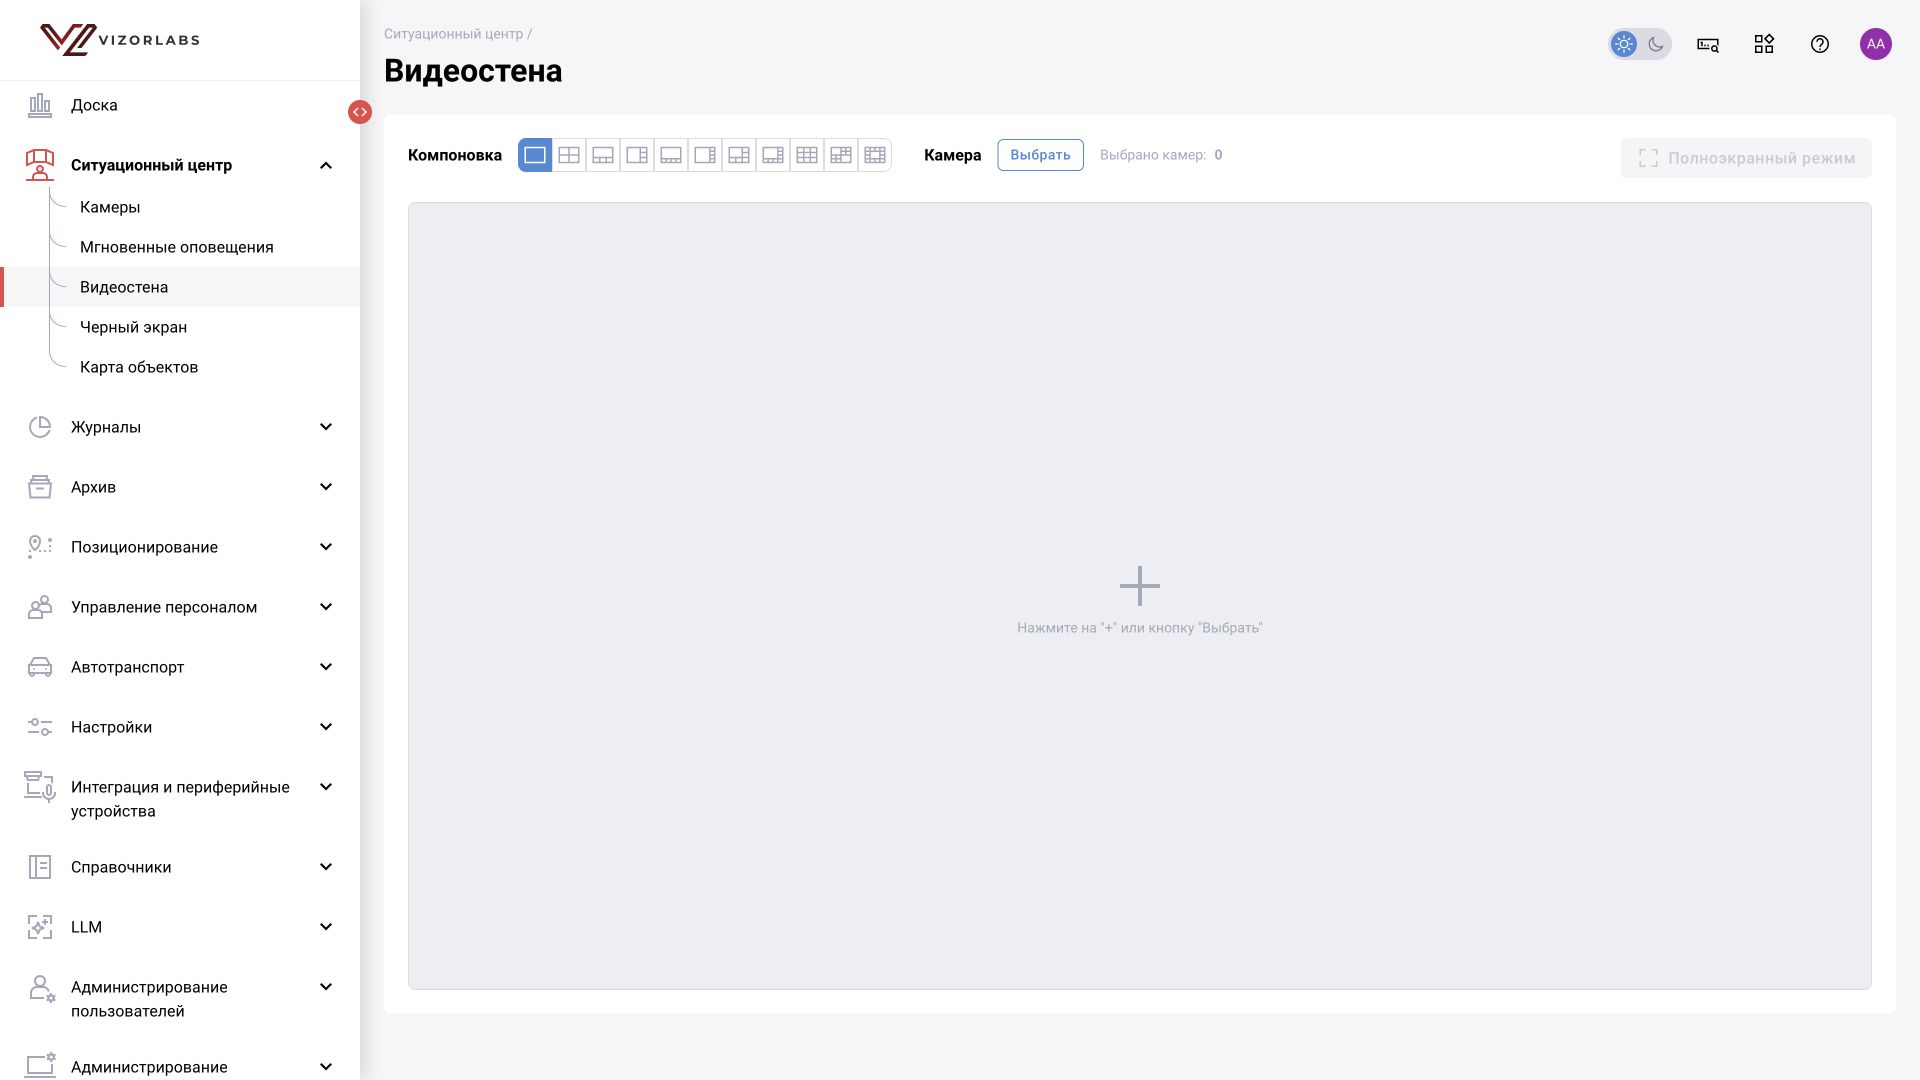The image size is (1920, 1080).
Task: Choose layout with three small tiles below
Action: pyautogui.click(x=603, y=155)
